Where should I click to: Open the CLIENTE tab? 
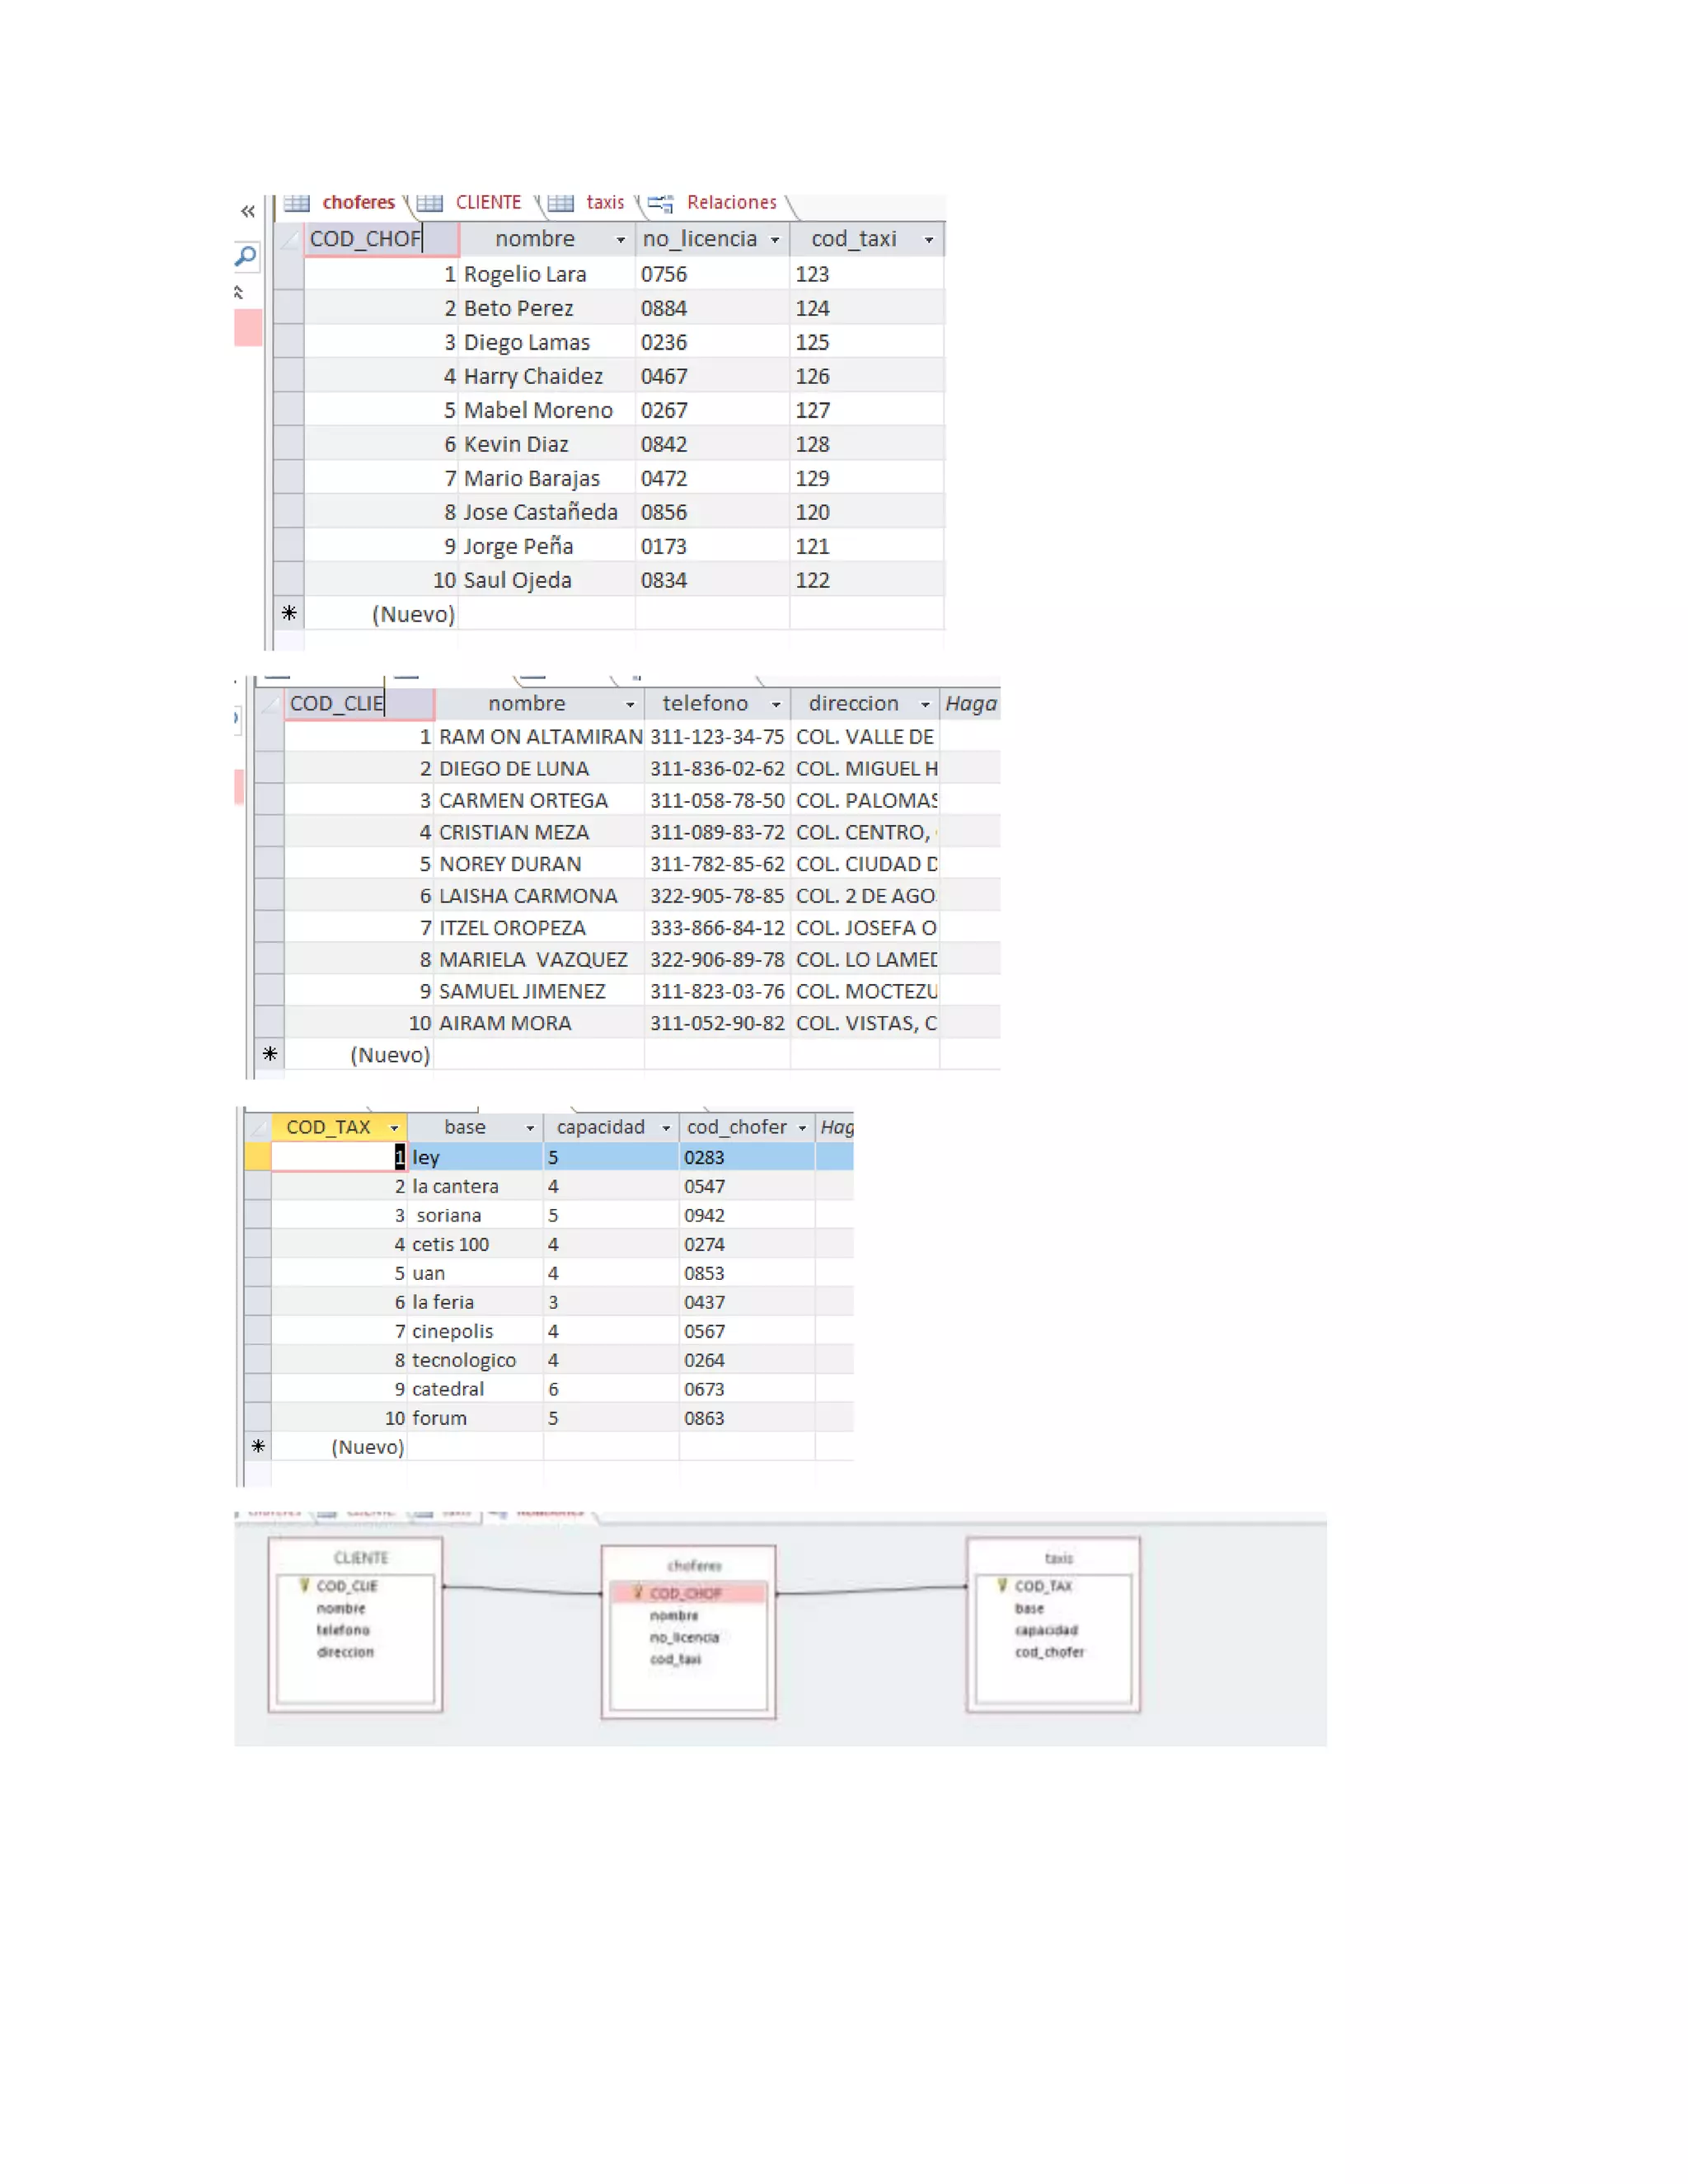(x=488, y=203)
